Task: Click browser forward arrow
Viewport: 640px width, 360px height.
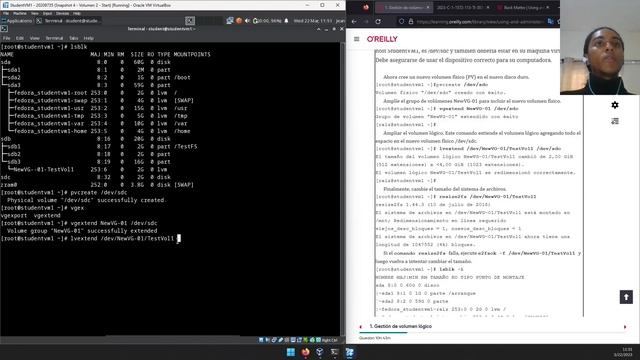Action: (x=366, y=21)
